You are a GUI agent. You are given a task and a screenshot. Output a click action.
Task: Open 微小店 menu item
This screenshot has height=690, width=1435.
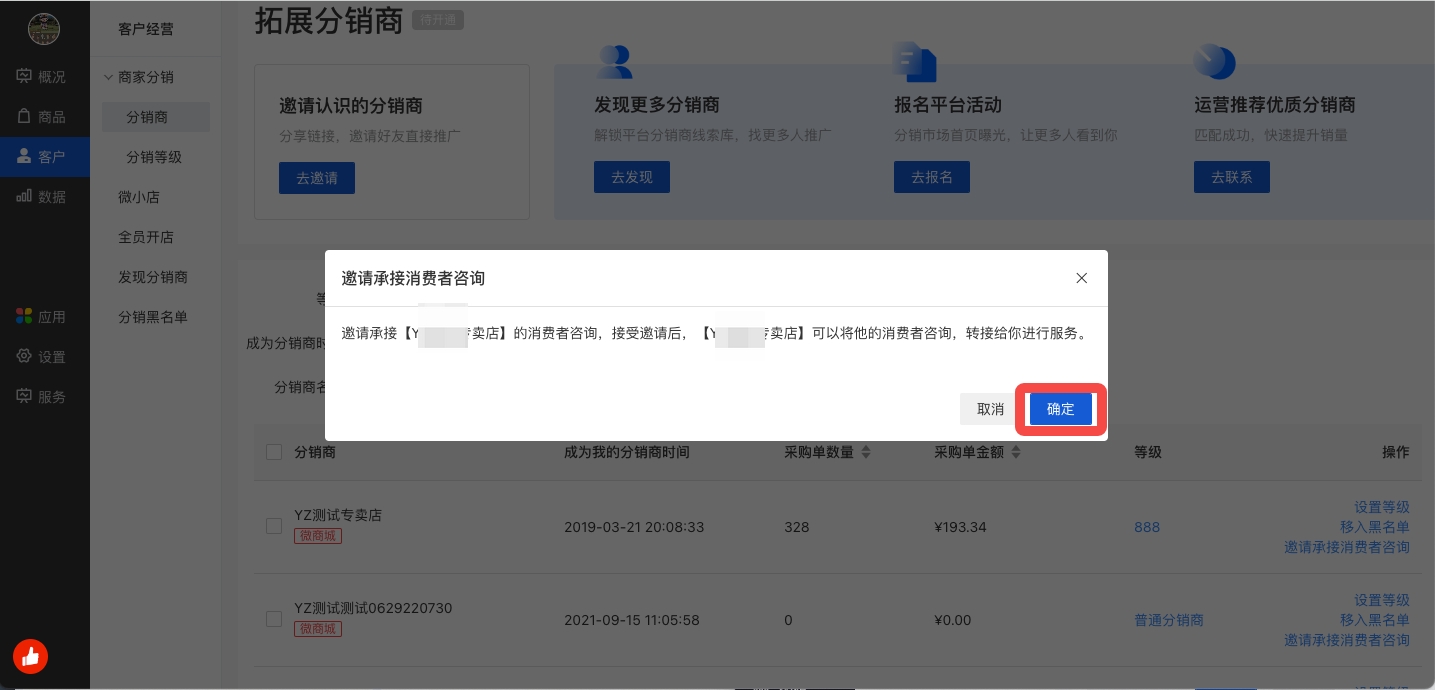(139, 197)
